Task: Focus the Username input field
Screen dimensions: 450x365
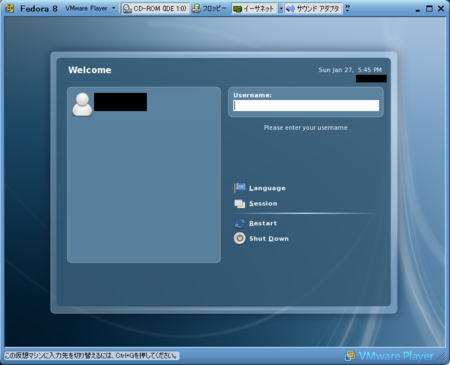Action: pos(306,106)
